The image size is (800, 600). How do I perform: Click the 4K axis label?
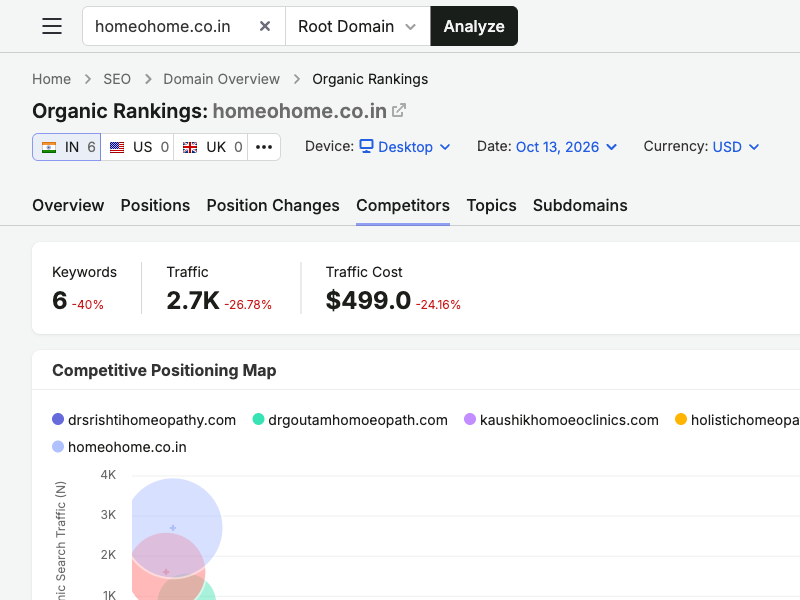coord(108,475)
